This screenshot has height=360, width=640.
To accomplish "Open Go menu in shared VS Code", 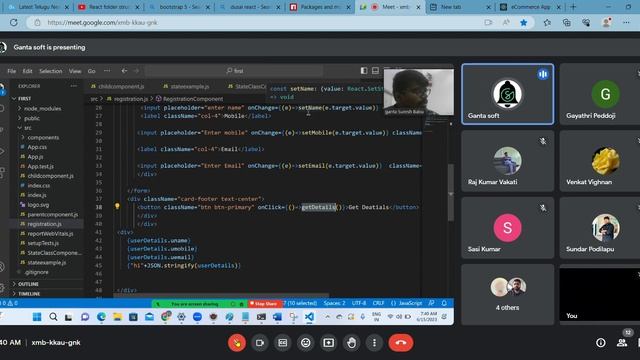I will pyautogui.click(x=91, y=71).
